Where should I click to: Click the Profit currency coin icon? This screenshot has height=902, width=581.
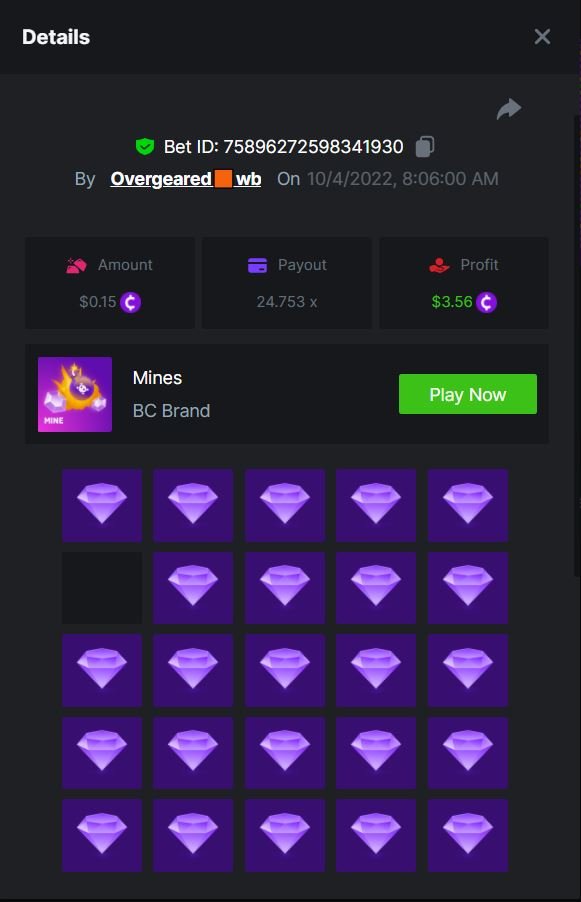tap(486, 302)
